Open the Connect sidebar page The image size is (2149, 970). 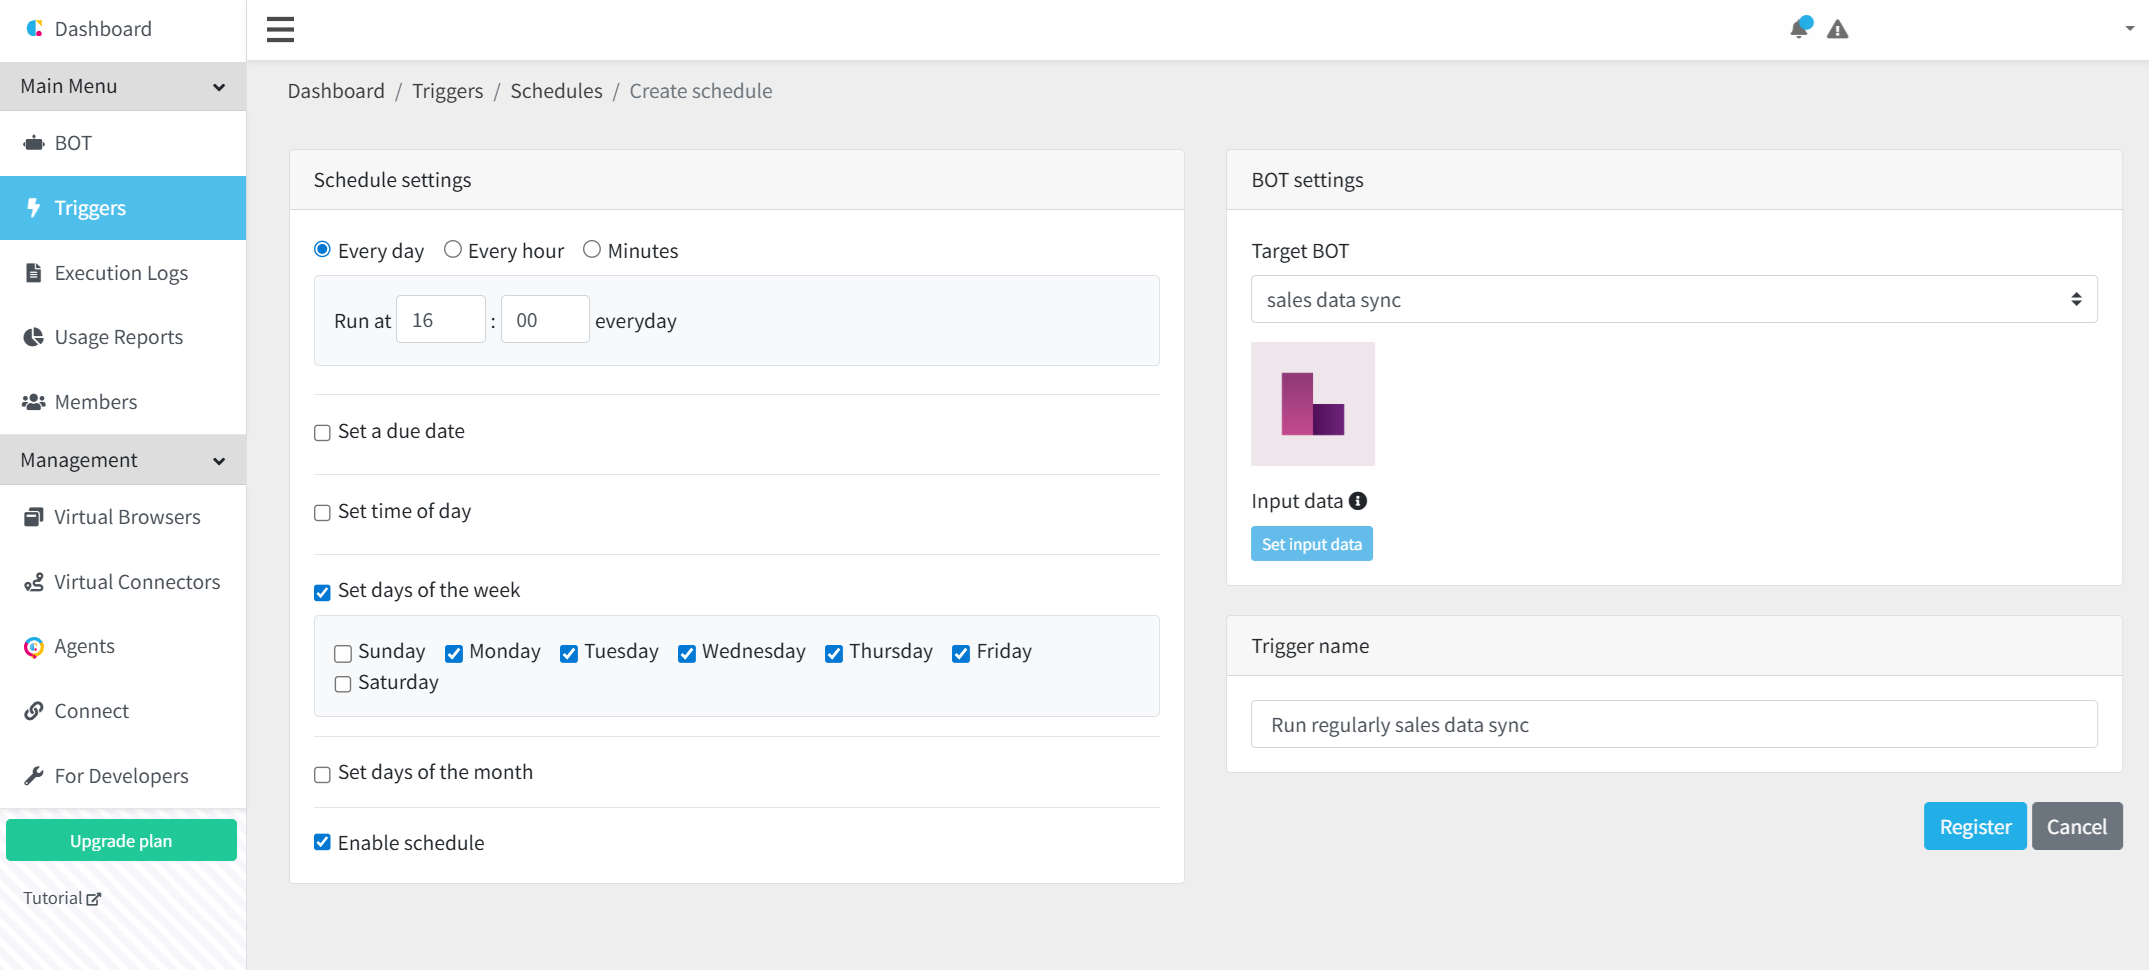pyautogui.click(x=123, y=711)
